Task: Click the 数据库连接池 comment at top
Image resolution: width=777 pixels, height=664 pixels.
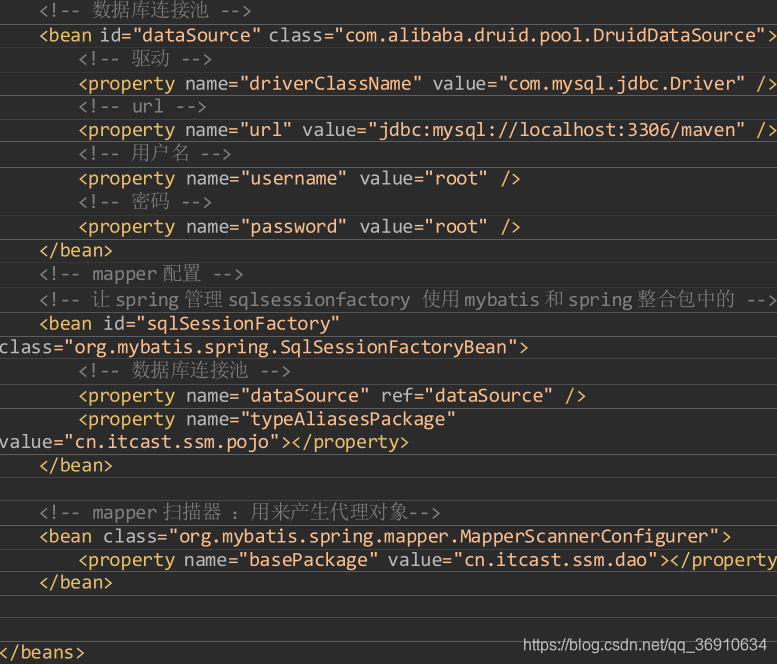Action: pos(145,10)
